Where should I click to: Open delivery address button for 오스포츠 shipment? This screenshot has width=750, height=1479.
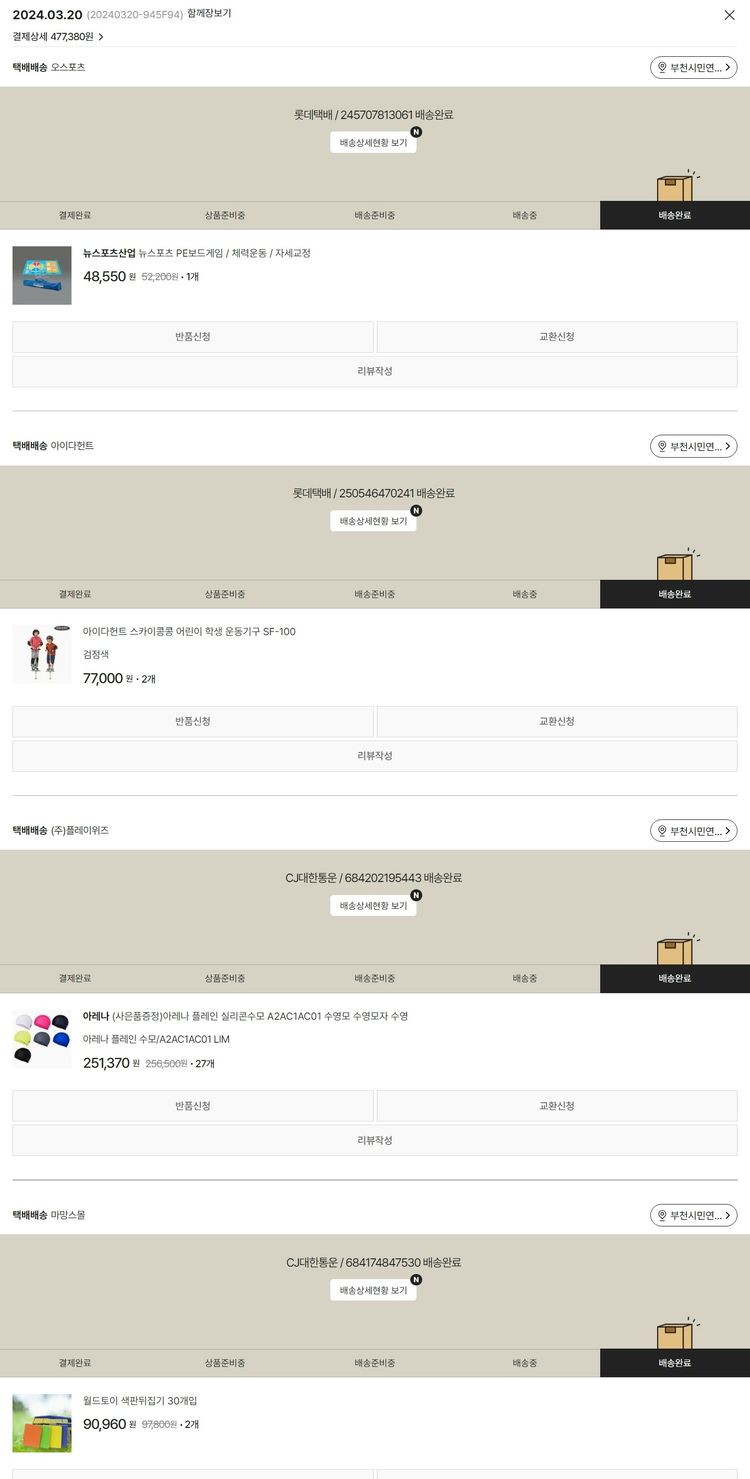[x=693, y=68]
